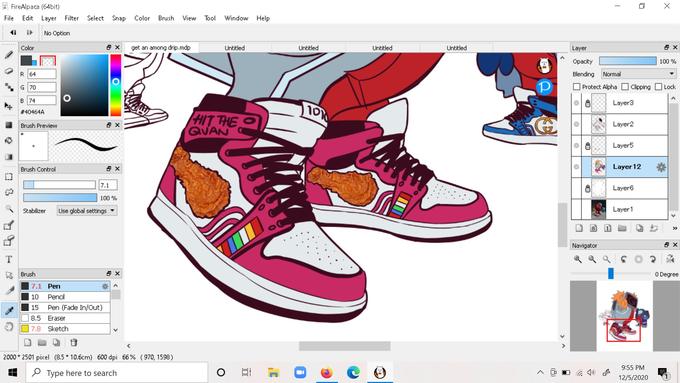This screenshot has height=383, width=680.
Task: Click transparent color swatch in Color panel
Action: 48,61
